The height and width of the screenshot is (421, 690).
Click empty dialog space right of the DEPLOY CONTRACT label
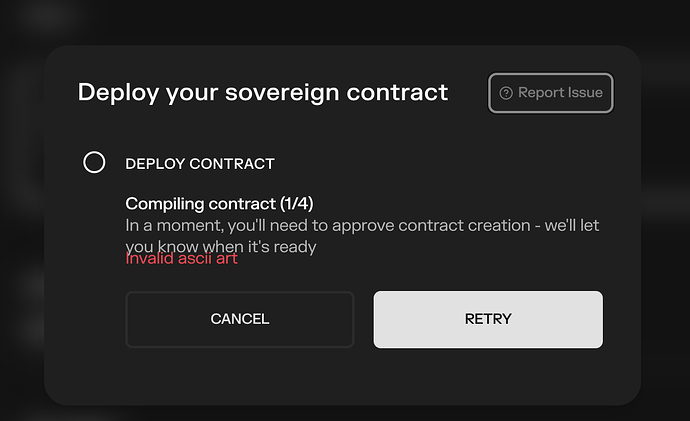pos(450,163)
